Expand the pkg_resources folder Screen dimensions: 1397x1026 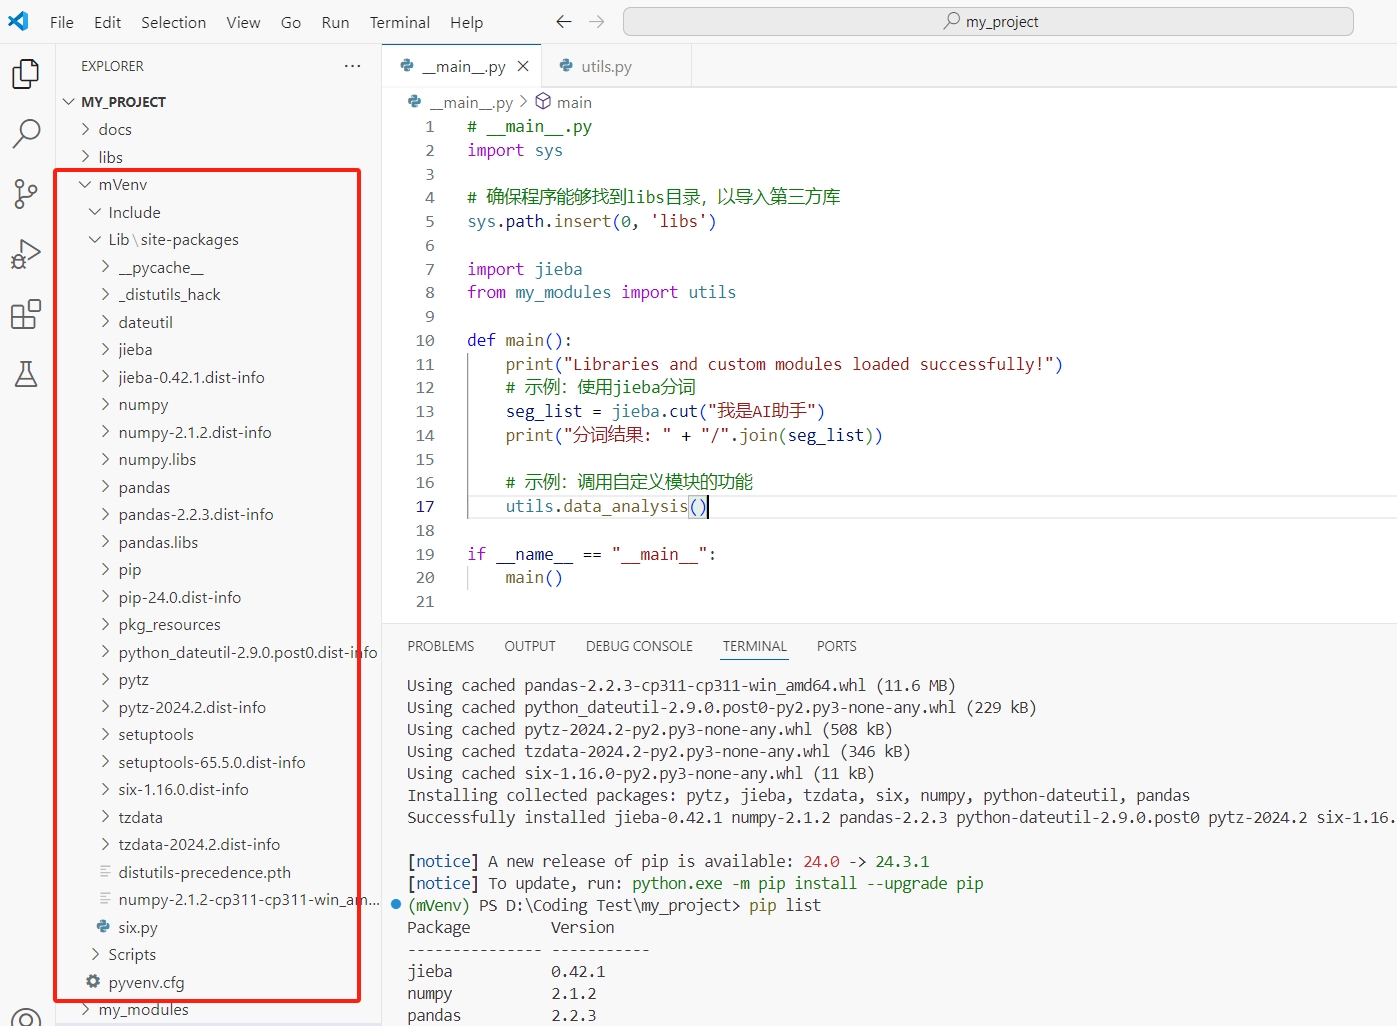[218, 624]
